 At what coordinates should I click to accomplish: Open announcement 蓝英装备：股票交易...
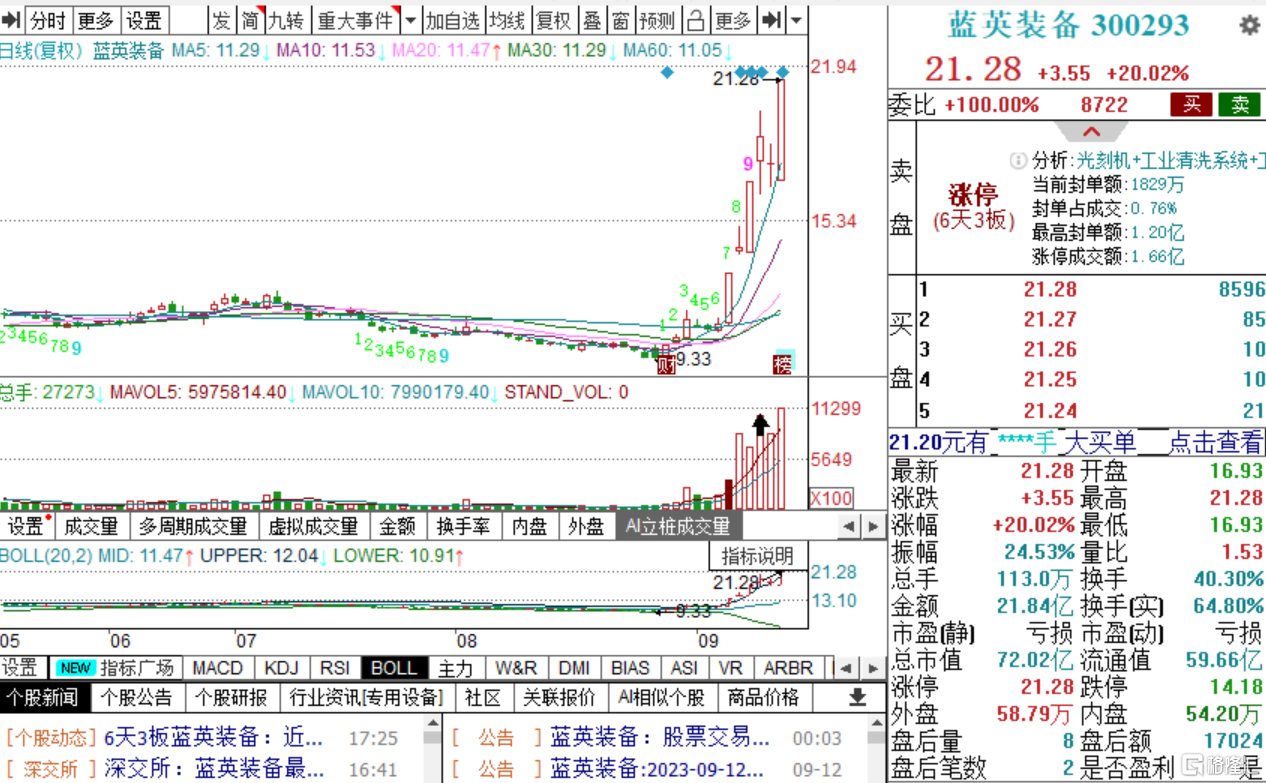pos(660,738)
